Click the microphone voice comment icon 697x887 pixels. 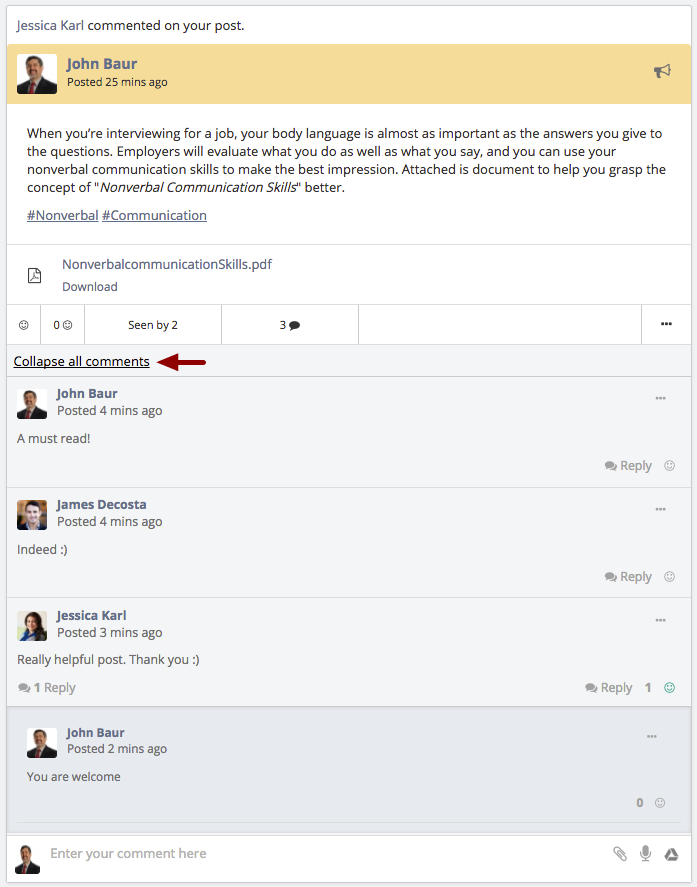click(645, 854)
